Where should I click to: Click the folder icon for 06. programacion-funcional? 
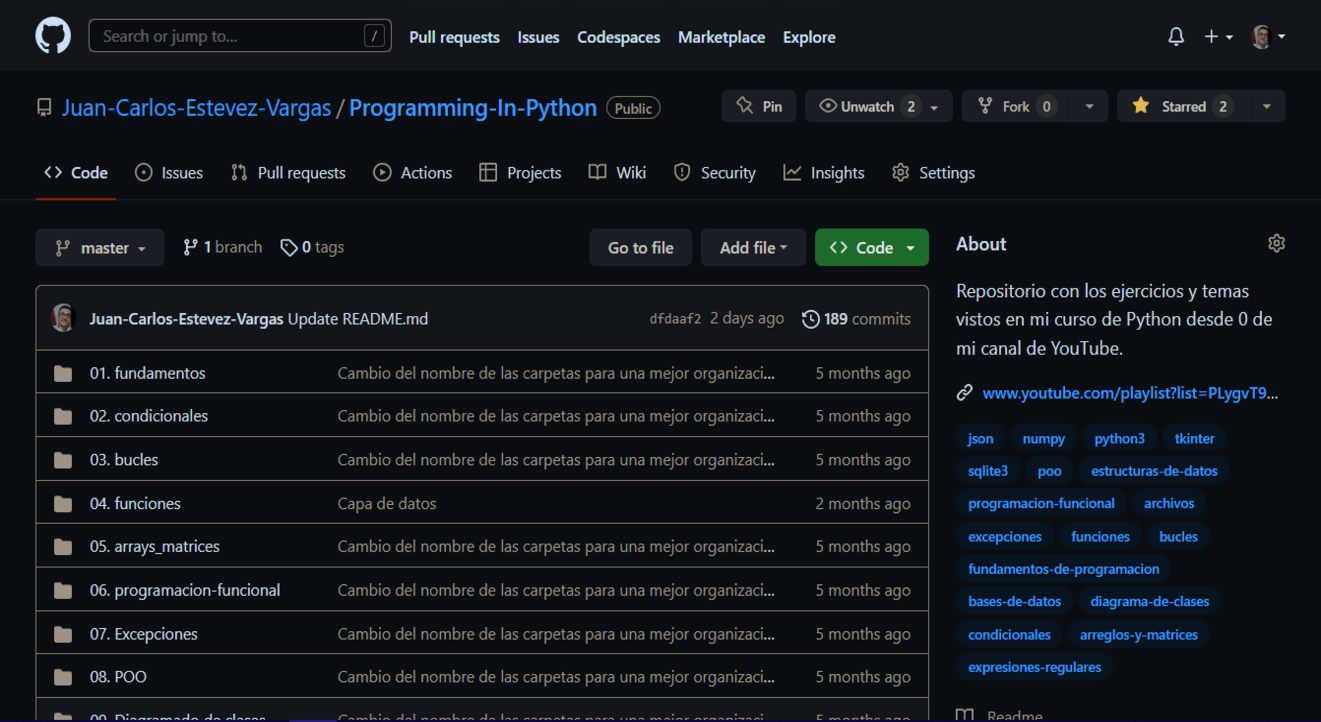(63, 591)
